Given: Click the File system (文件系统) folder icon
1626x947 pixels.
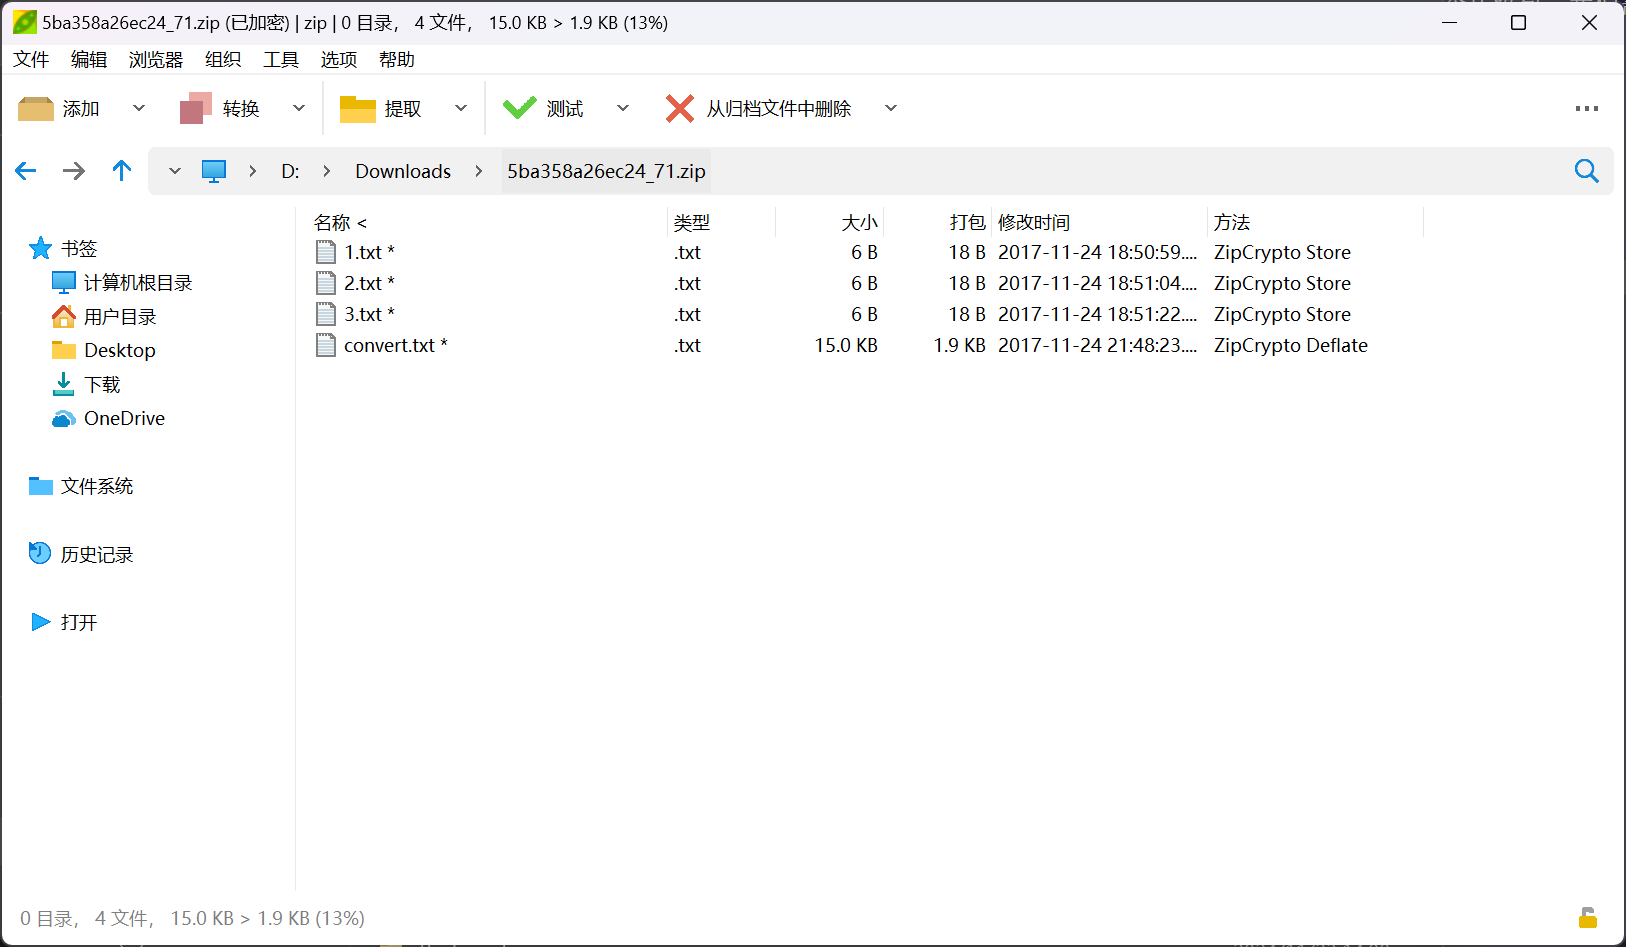Looking at the screenshot, I should [x=41, y=486].
